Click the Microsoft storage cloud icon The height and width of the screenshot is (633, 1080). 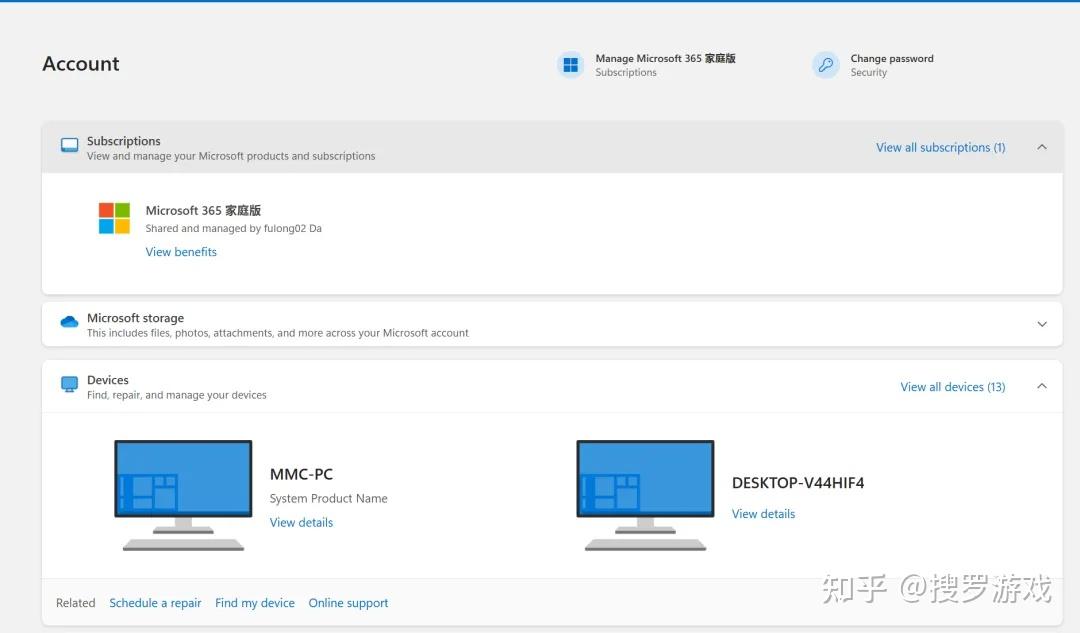70,322
